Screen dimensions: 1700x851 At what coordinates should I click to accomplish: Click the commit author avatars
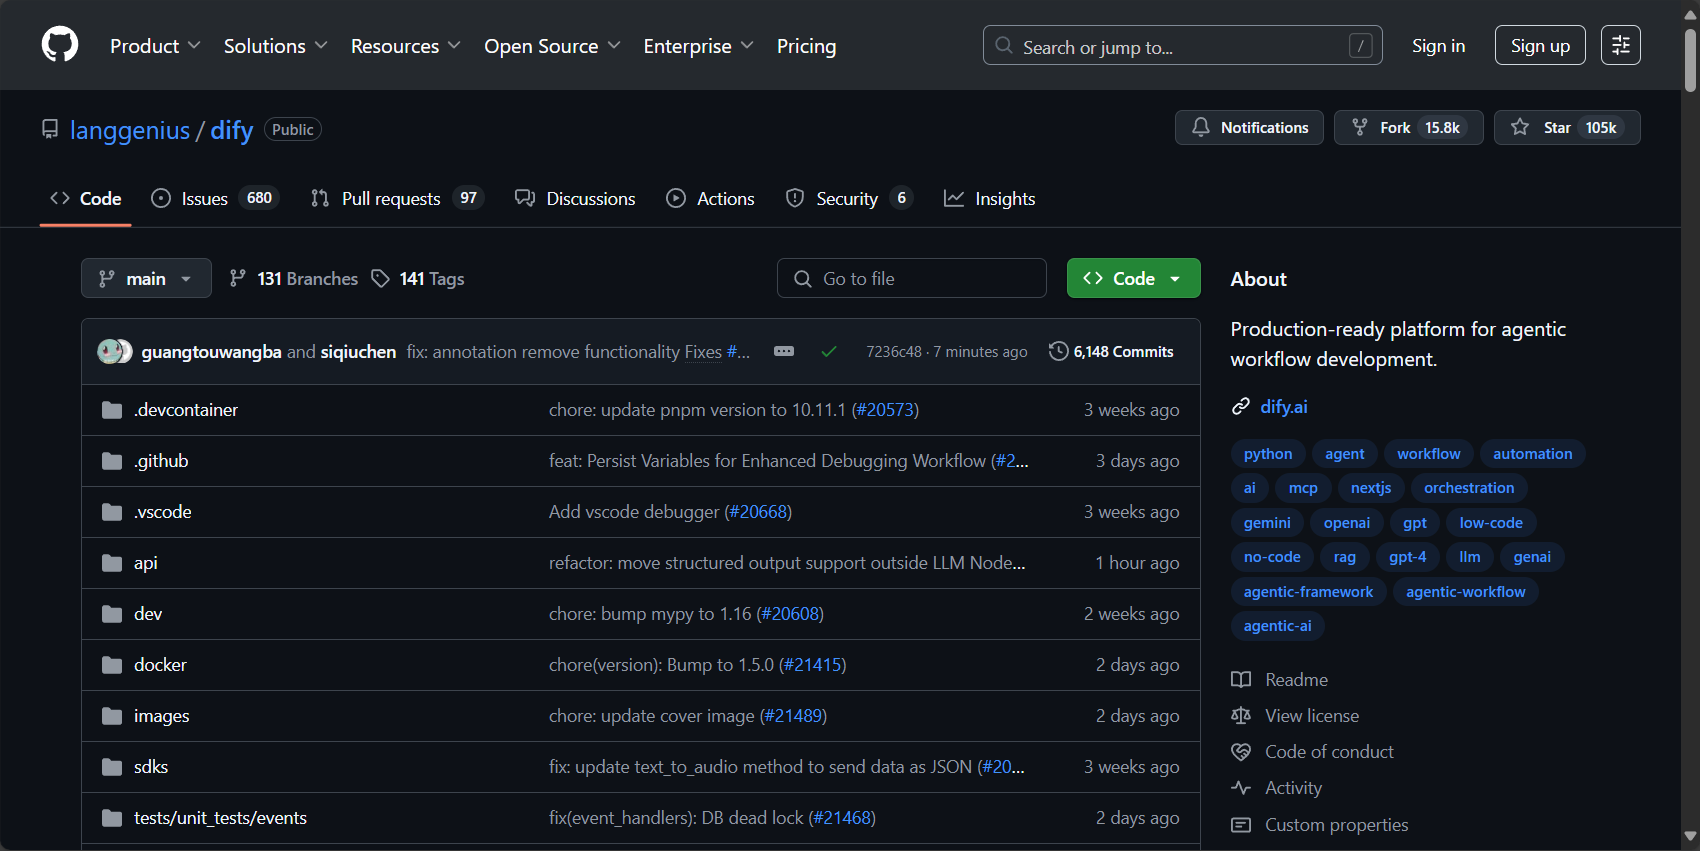coord(115,351)
